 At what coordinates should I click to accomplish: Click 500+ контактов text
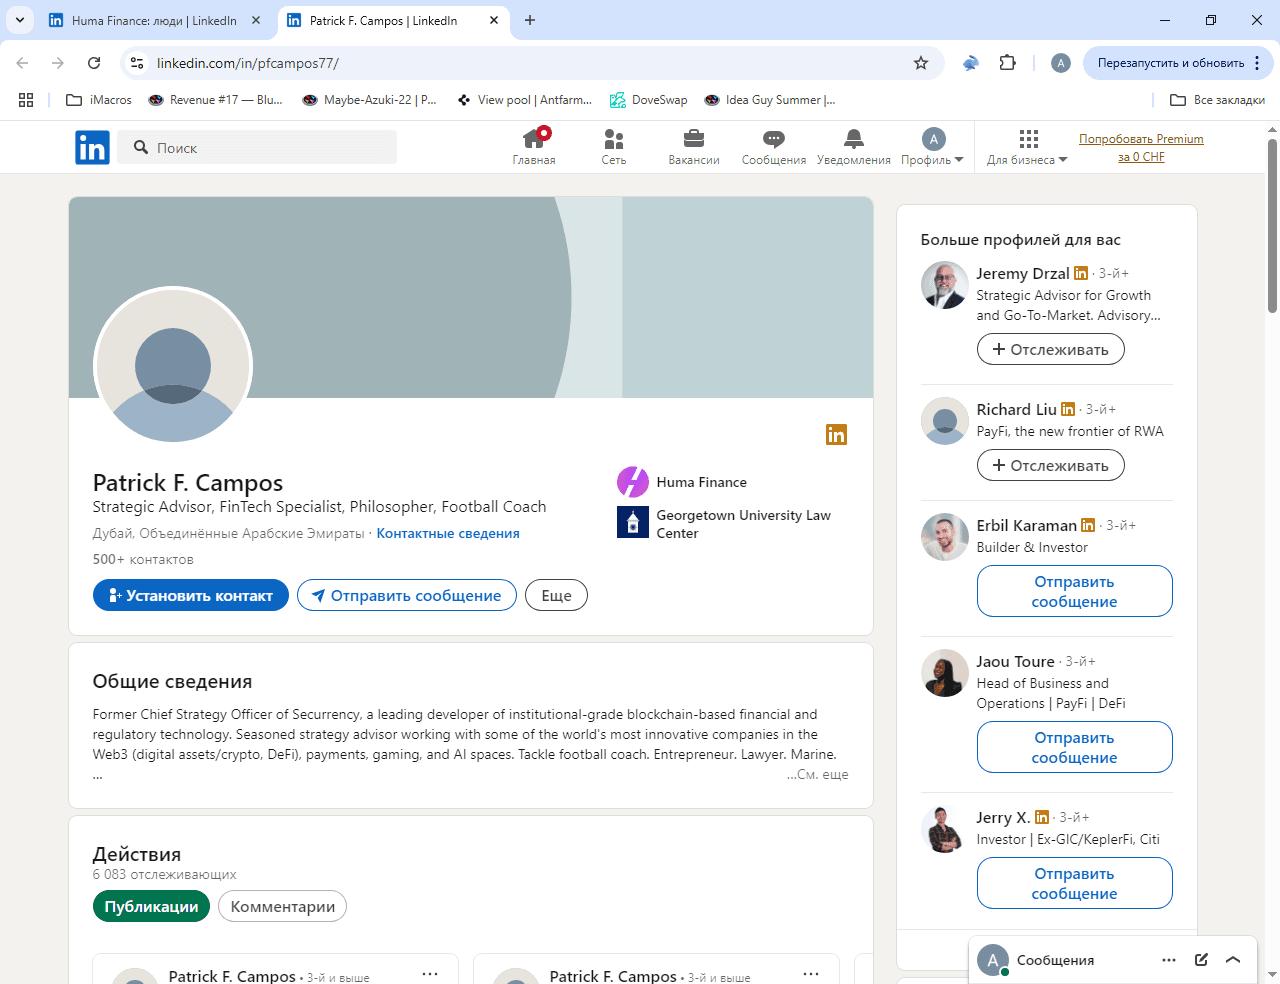pos(143,559)
